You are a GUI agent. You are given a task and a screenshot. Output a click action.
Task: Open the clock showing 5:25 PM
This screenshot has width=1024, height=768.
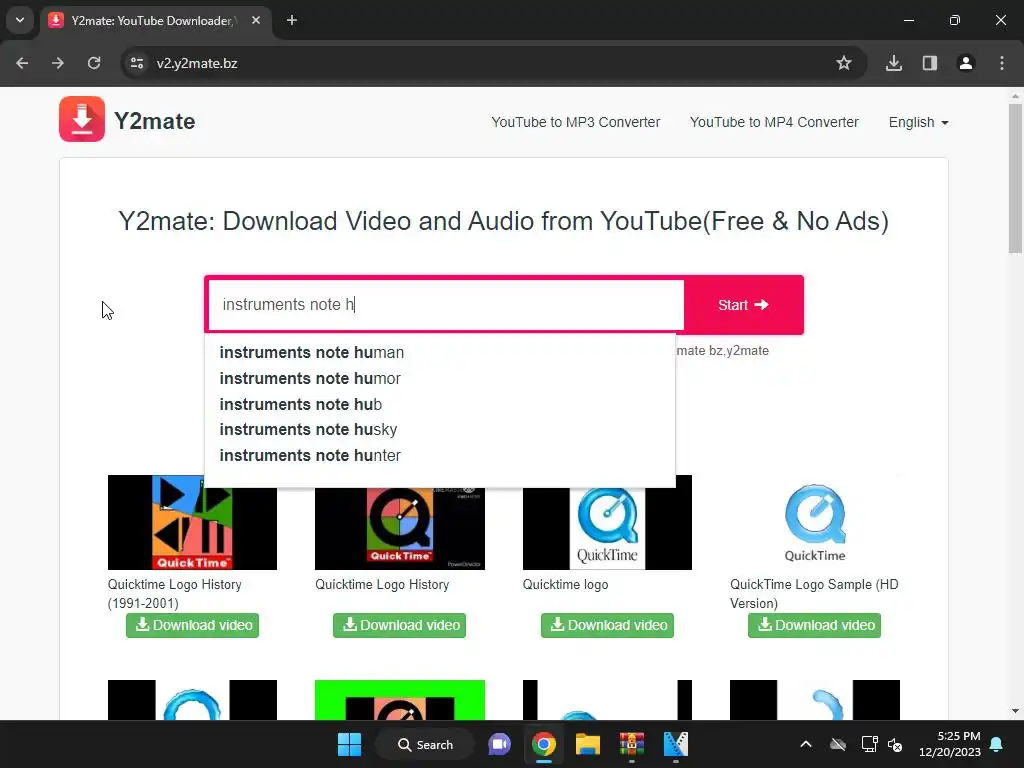coord(950,744)
